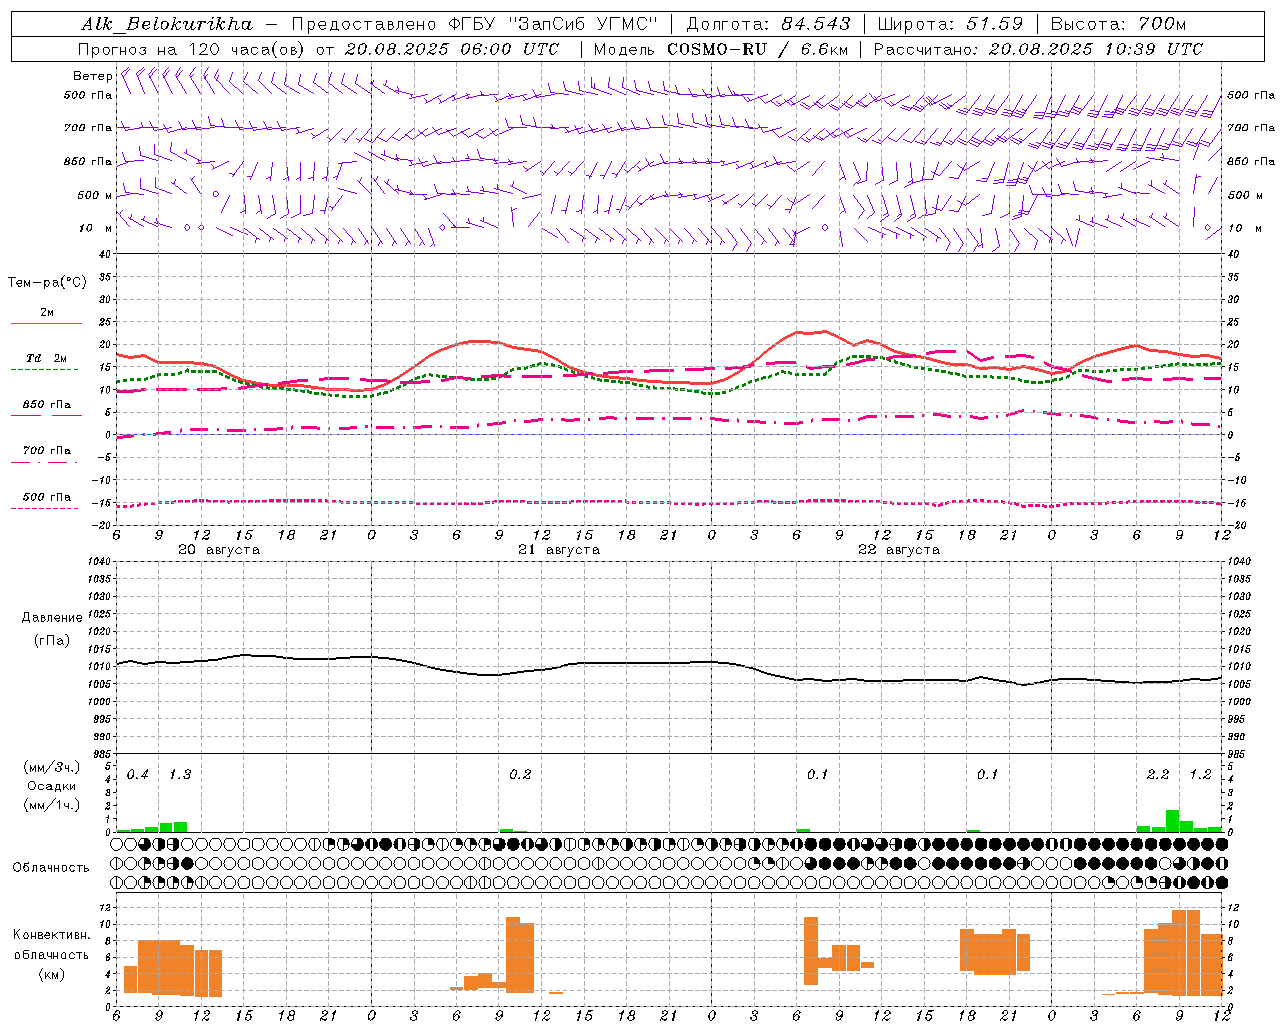Click the precipitation total 2.2
Viewport: 1280px width, 1024px height.
(x=1158, y=775)
